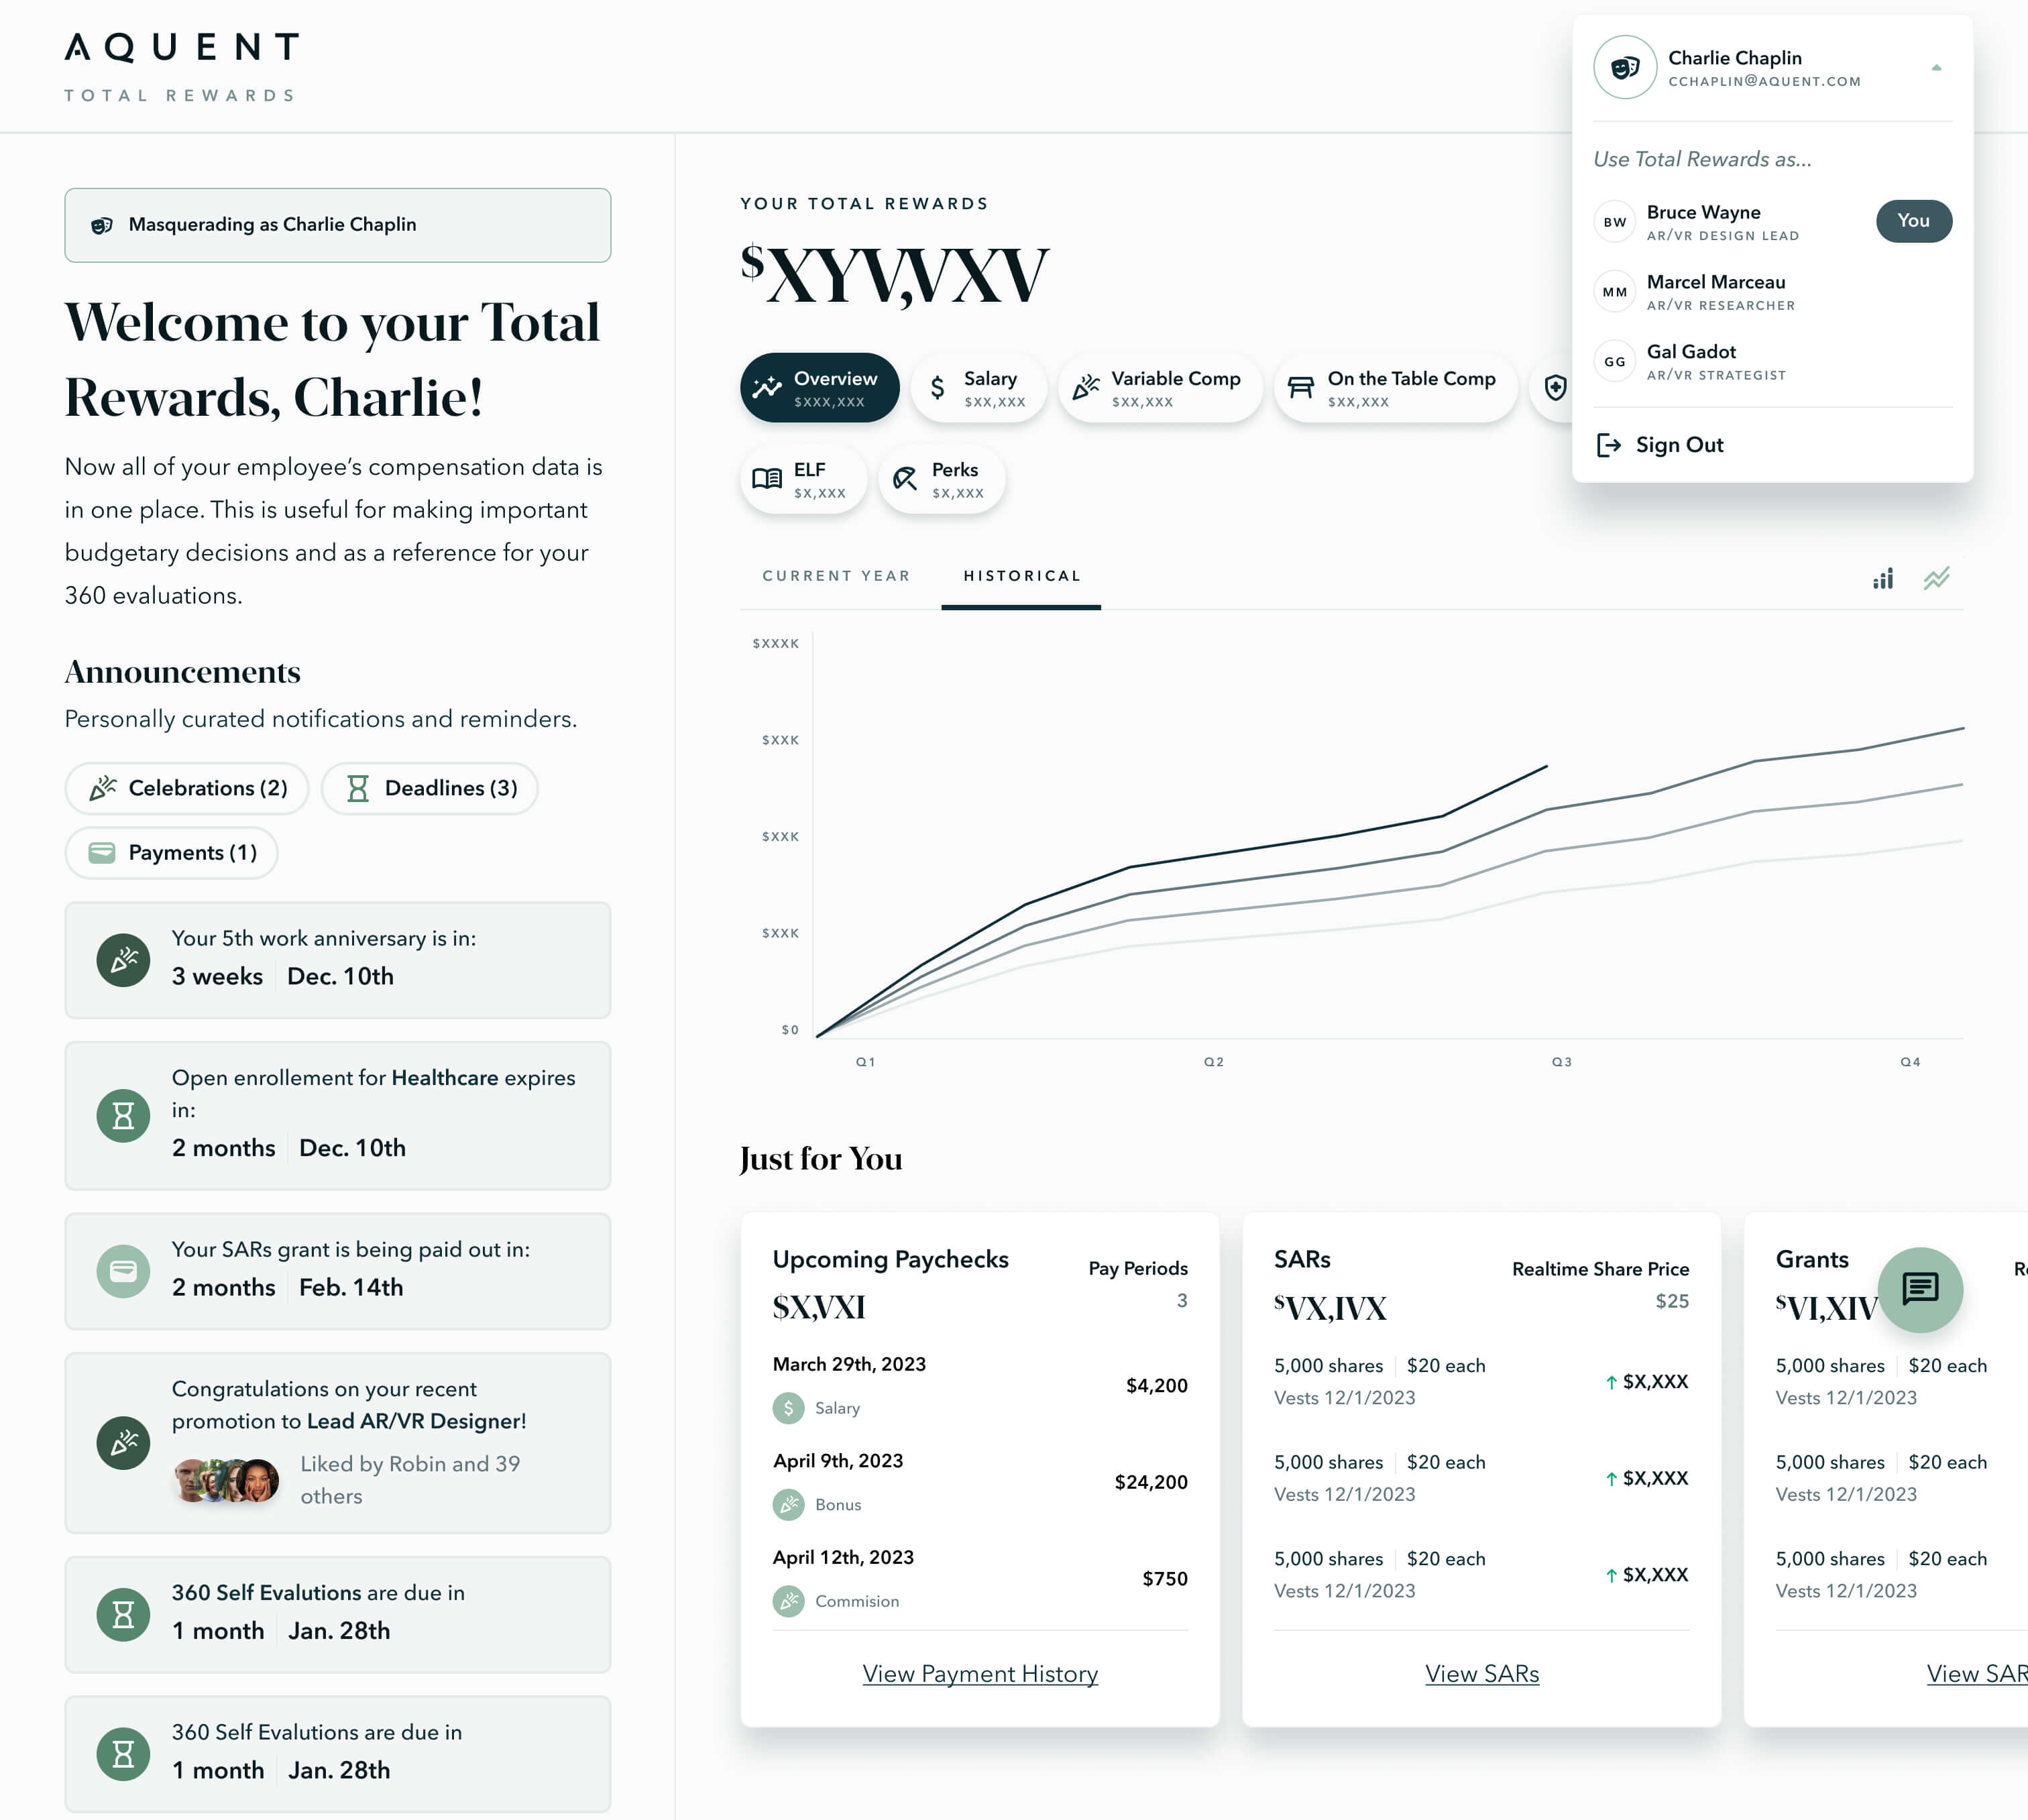Click the Sign Out arrow icon
Screen dimensions: 2028x1820
point(1608,445)
